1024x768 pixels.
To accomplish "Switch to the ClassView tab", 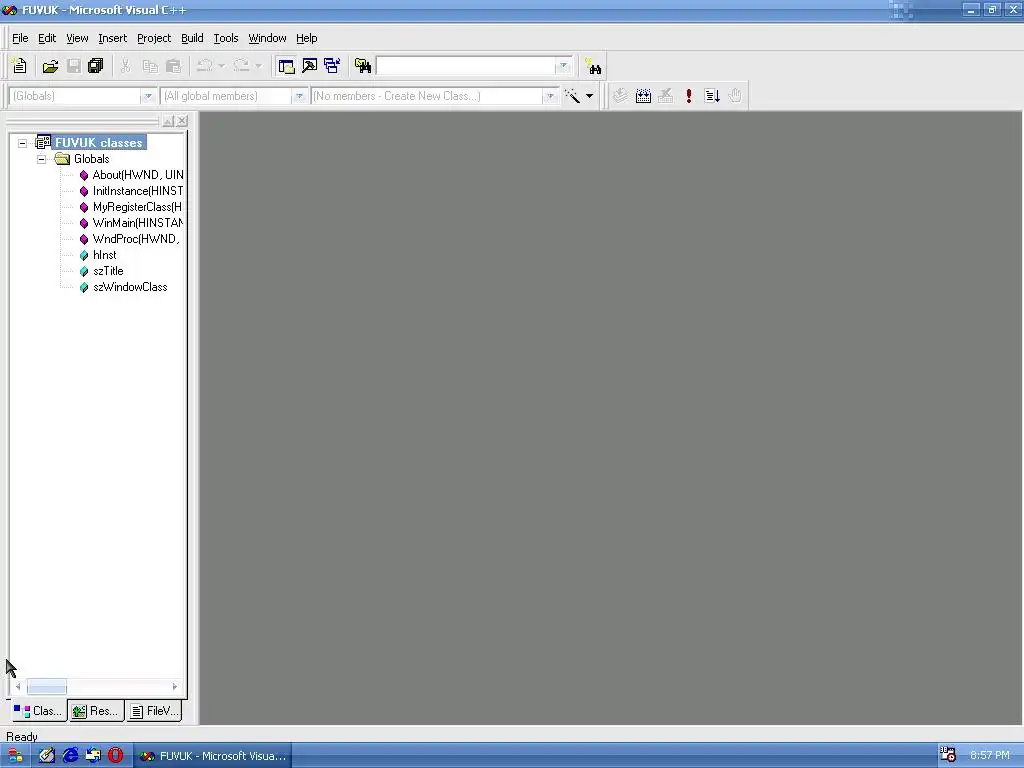I will click(38, 711).
